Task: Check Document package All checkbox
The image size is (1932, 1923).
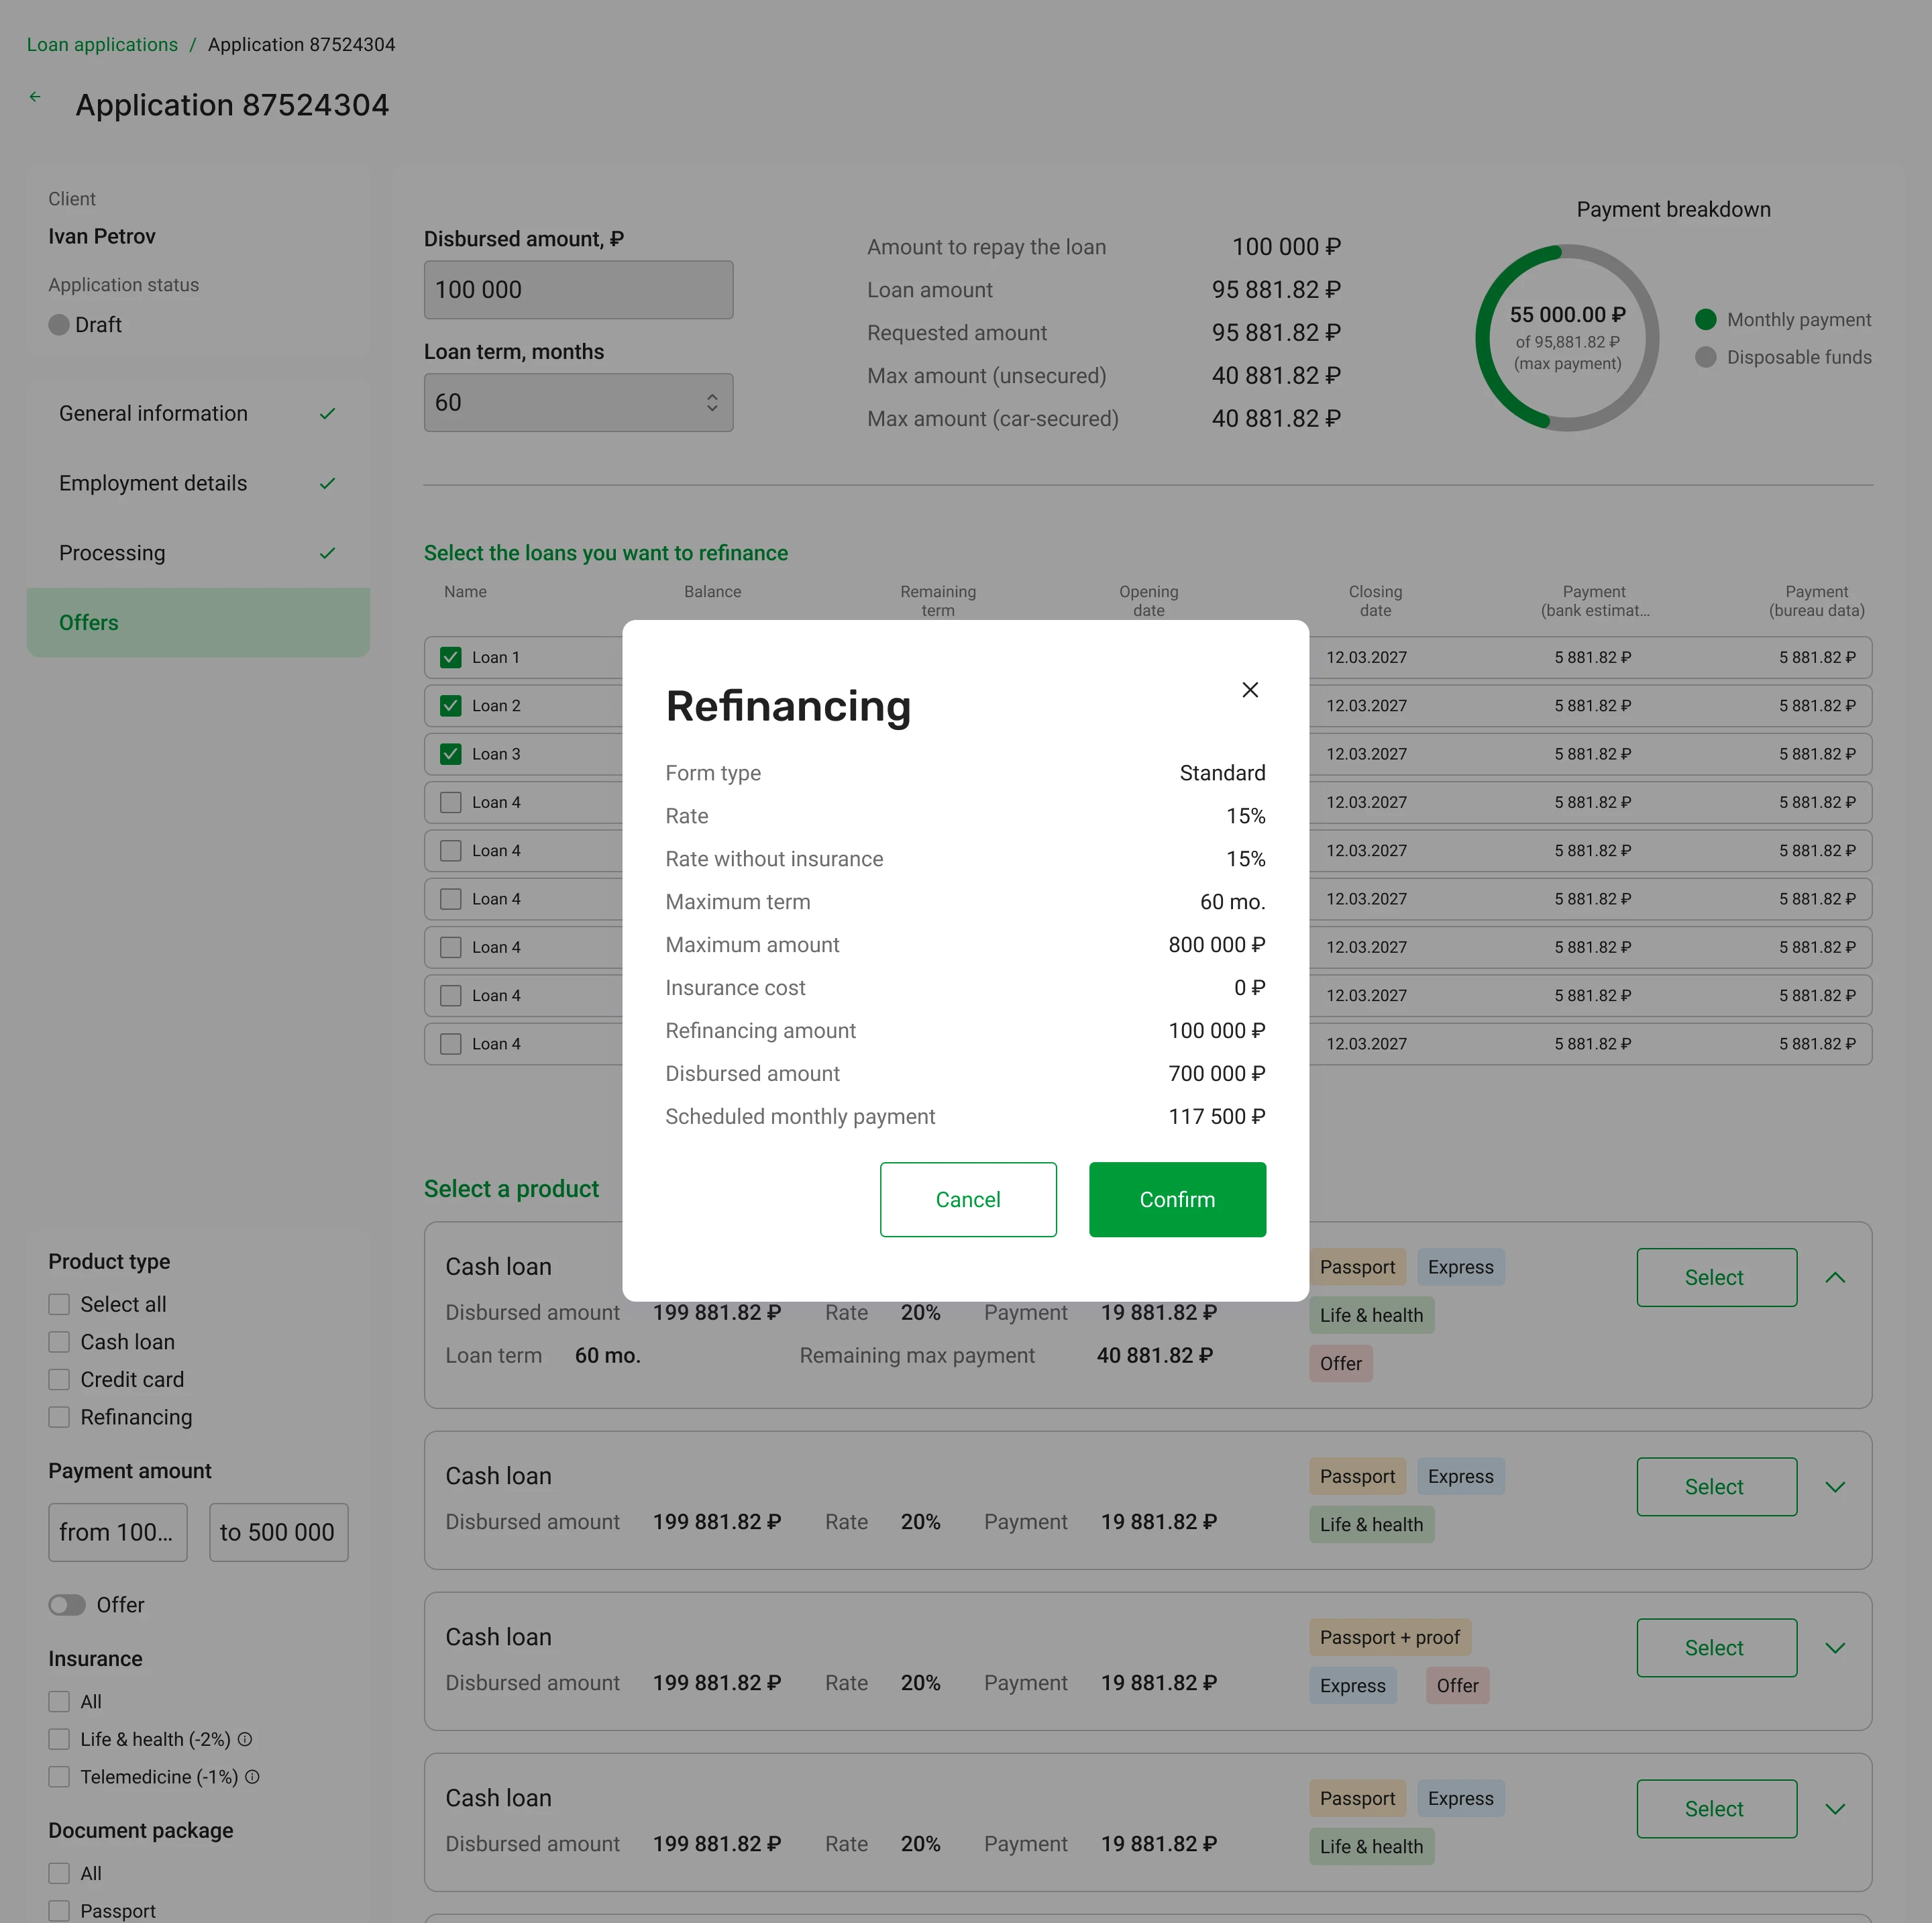Action: click(59, 1873)
